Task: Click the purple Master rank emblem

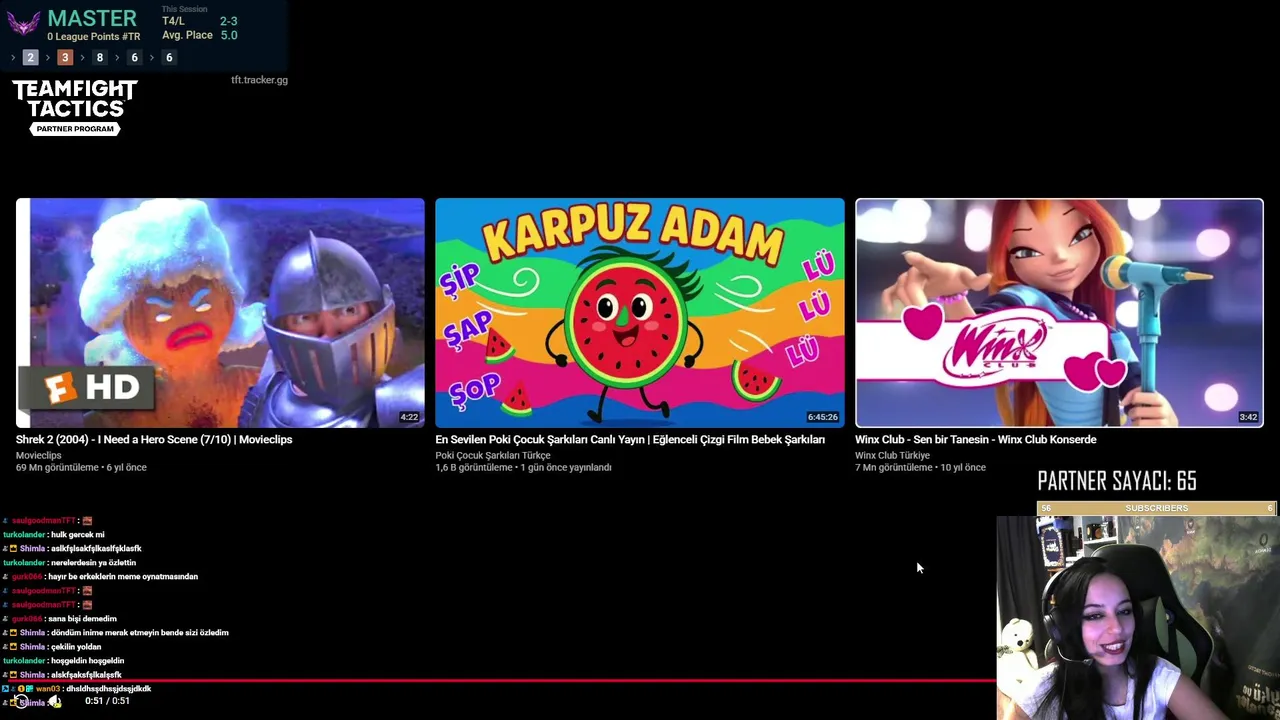Action: tap(23, 23)
